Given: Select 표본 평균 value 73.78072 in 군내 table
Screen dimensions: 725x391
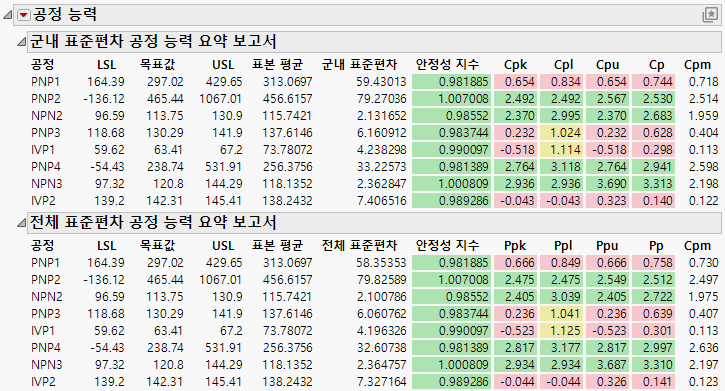Looking at the screenshot, I should click(x=288, y=150).
